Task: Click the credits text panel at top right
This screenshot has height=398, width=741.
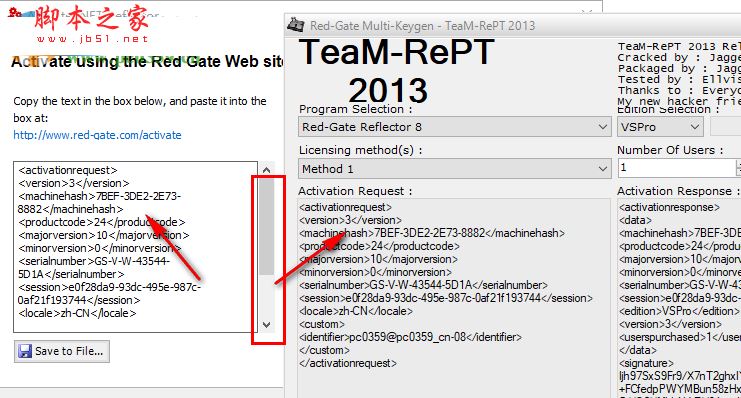Action: [679, 74]
